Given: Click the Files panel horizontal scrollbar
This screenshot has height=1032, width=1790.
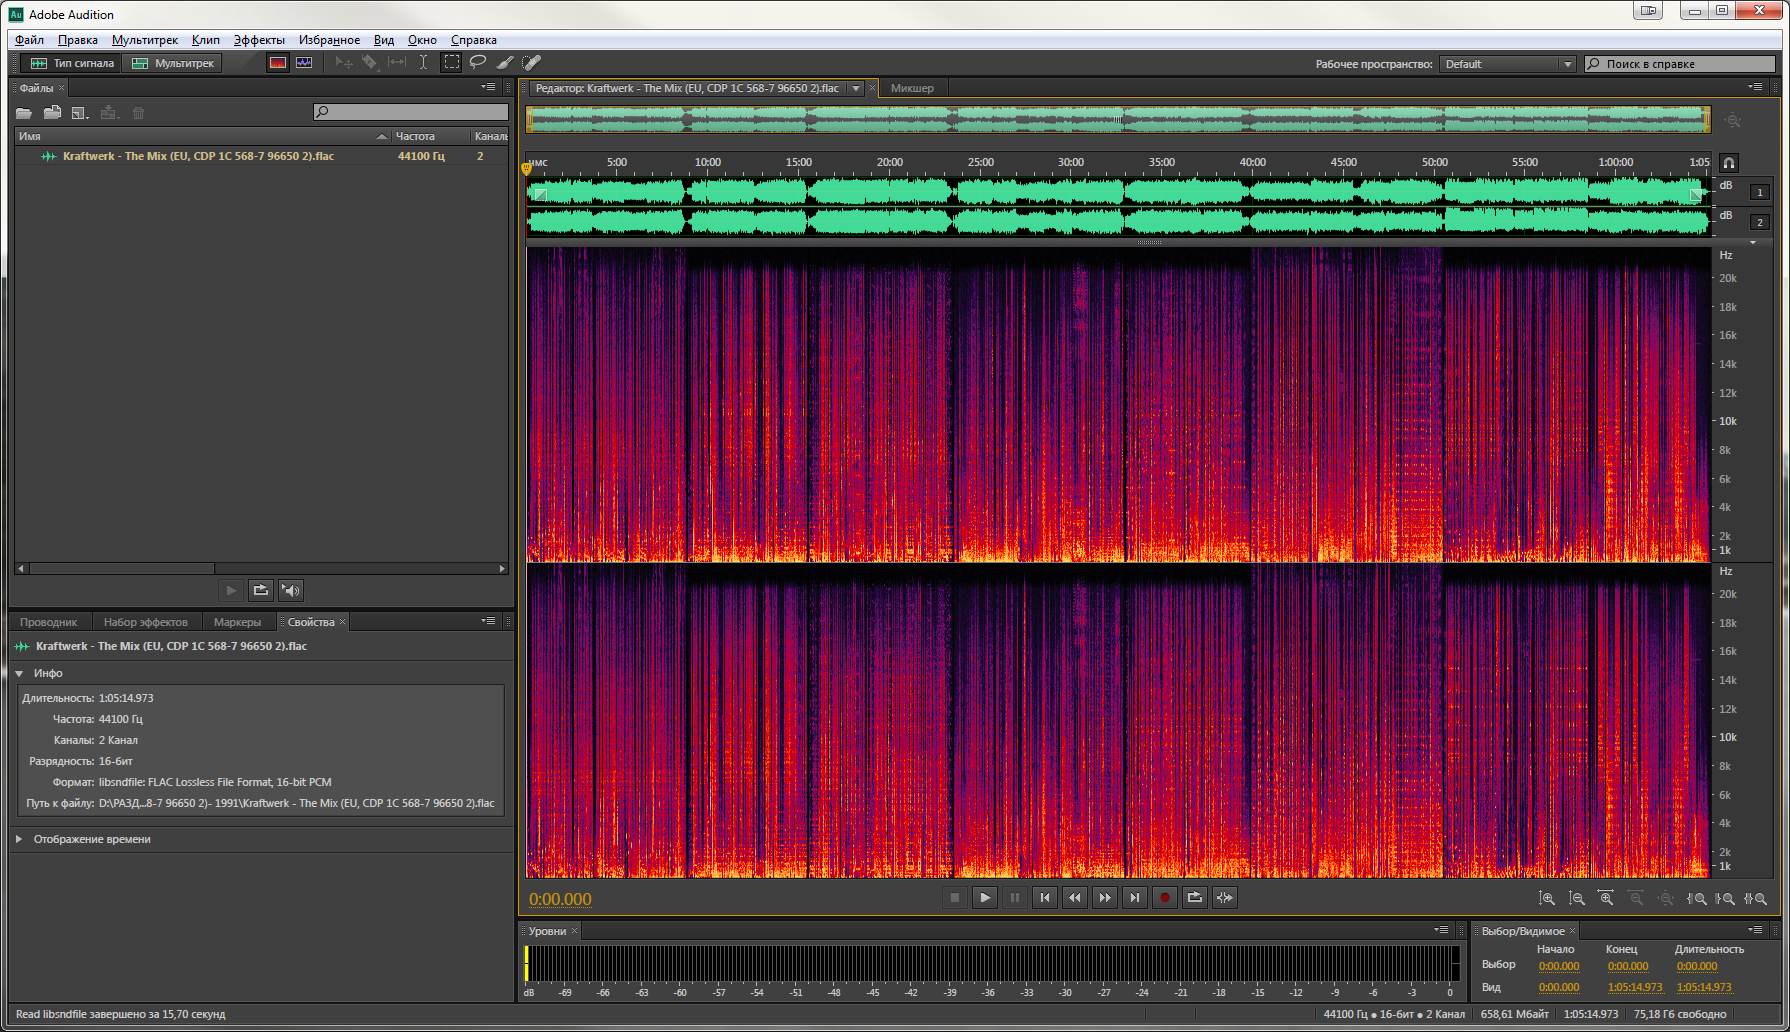Looking at the screenshot, I should tap(122, 568).
